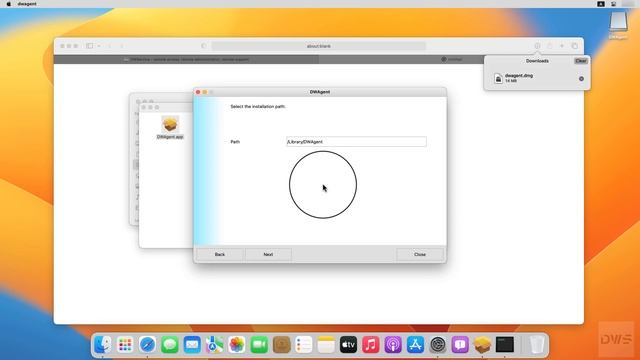Open Contacts from the Dock
This screenshot has width=640, height=360.
[x=281, y=345]
